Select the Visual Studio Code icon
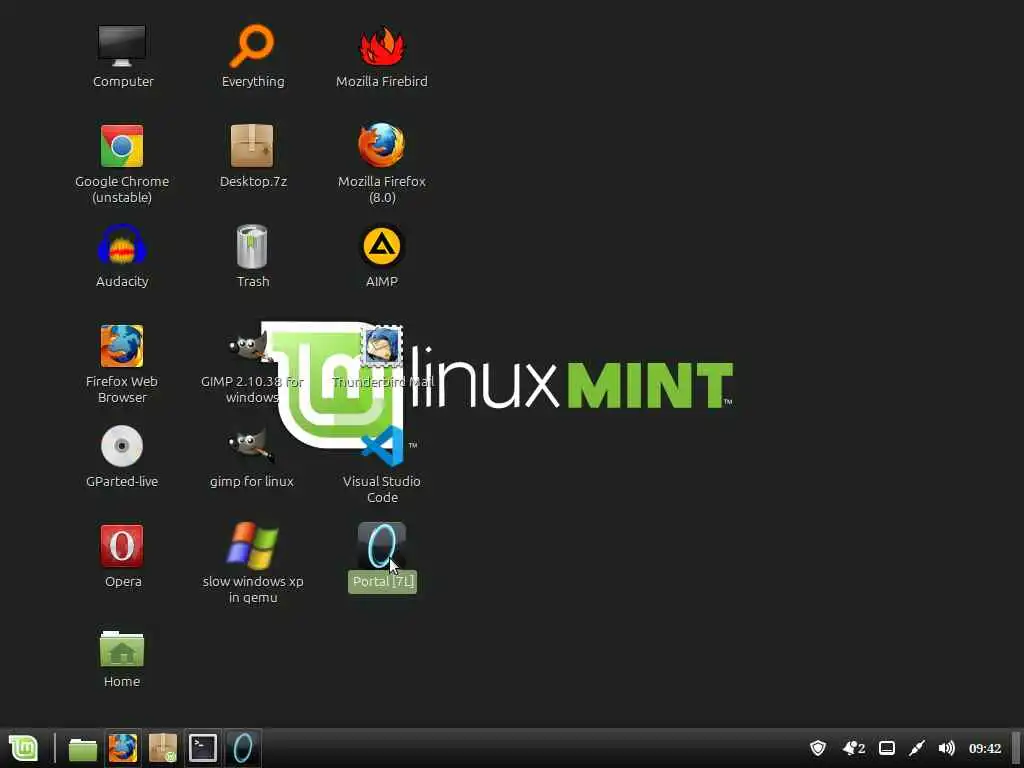 [x=383, y=446]
